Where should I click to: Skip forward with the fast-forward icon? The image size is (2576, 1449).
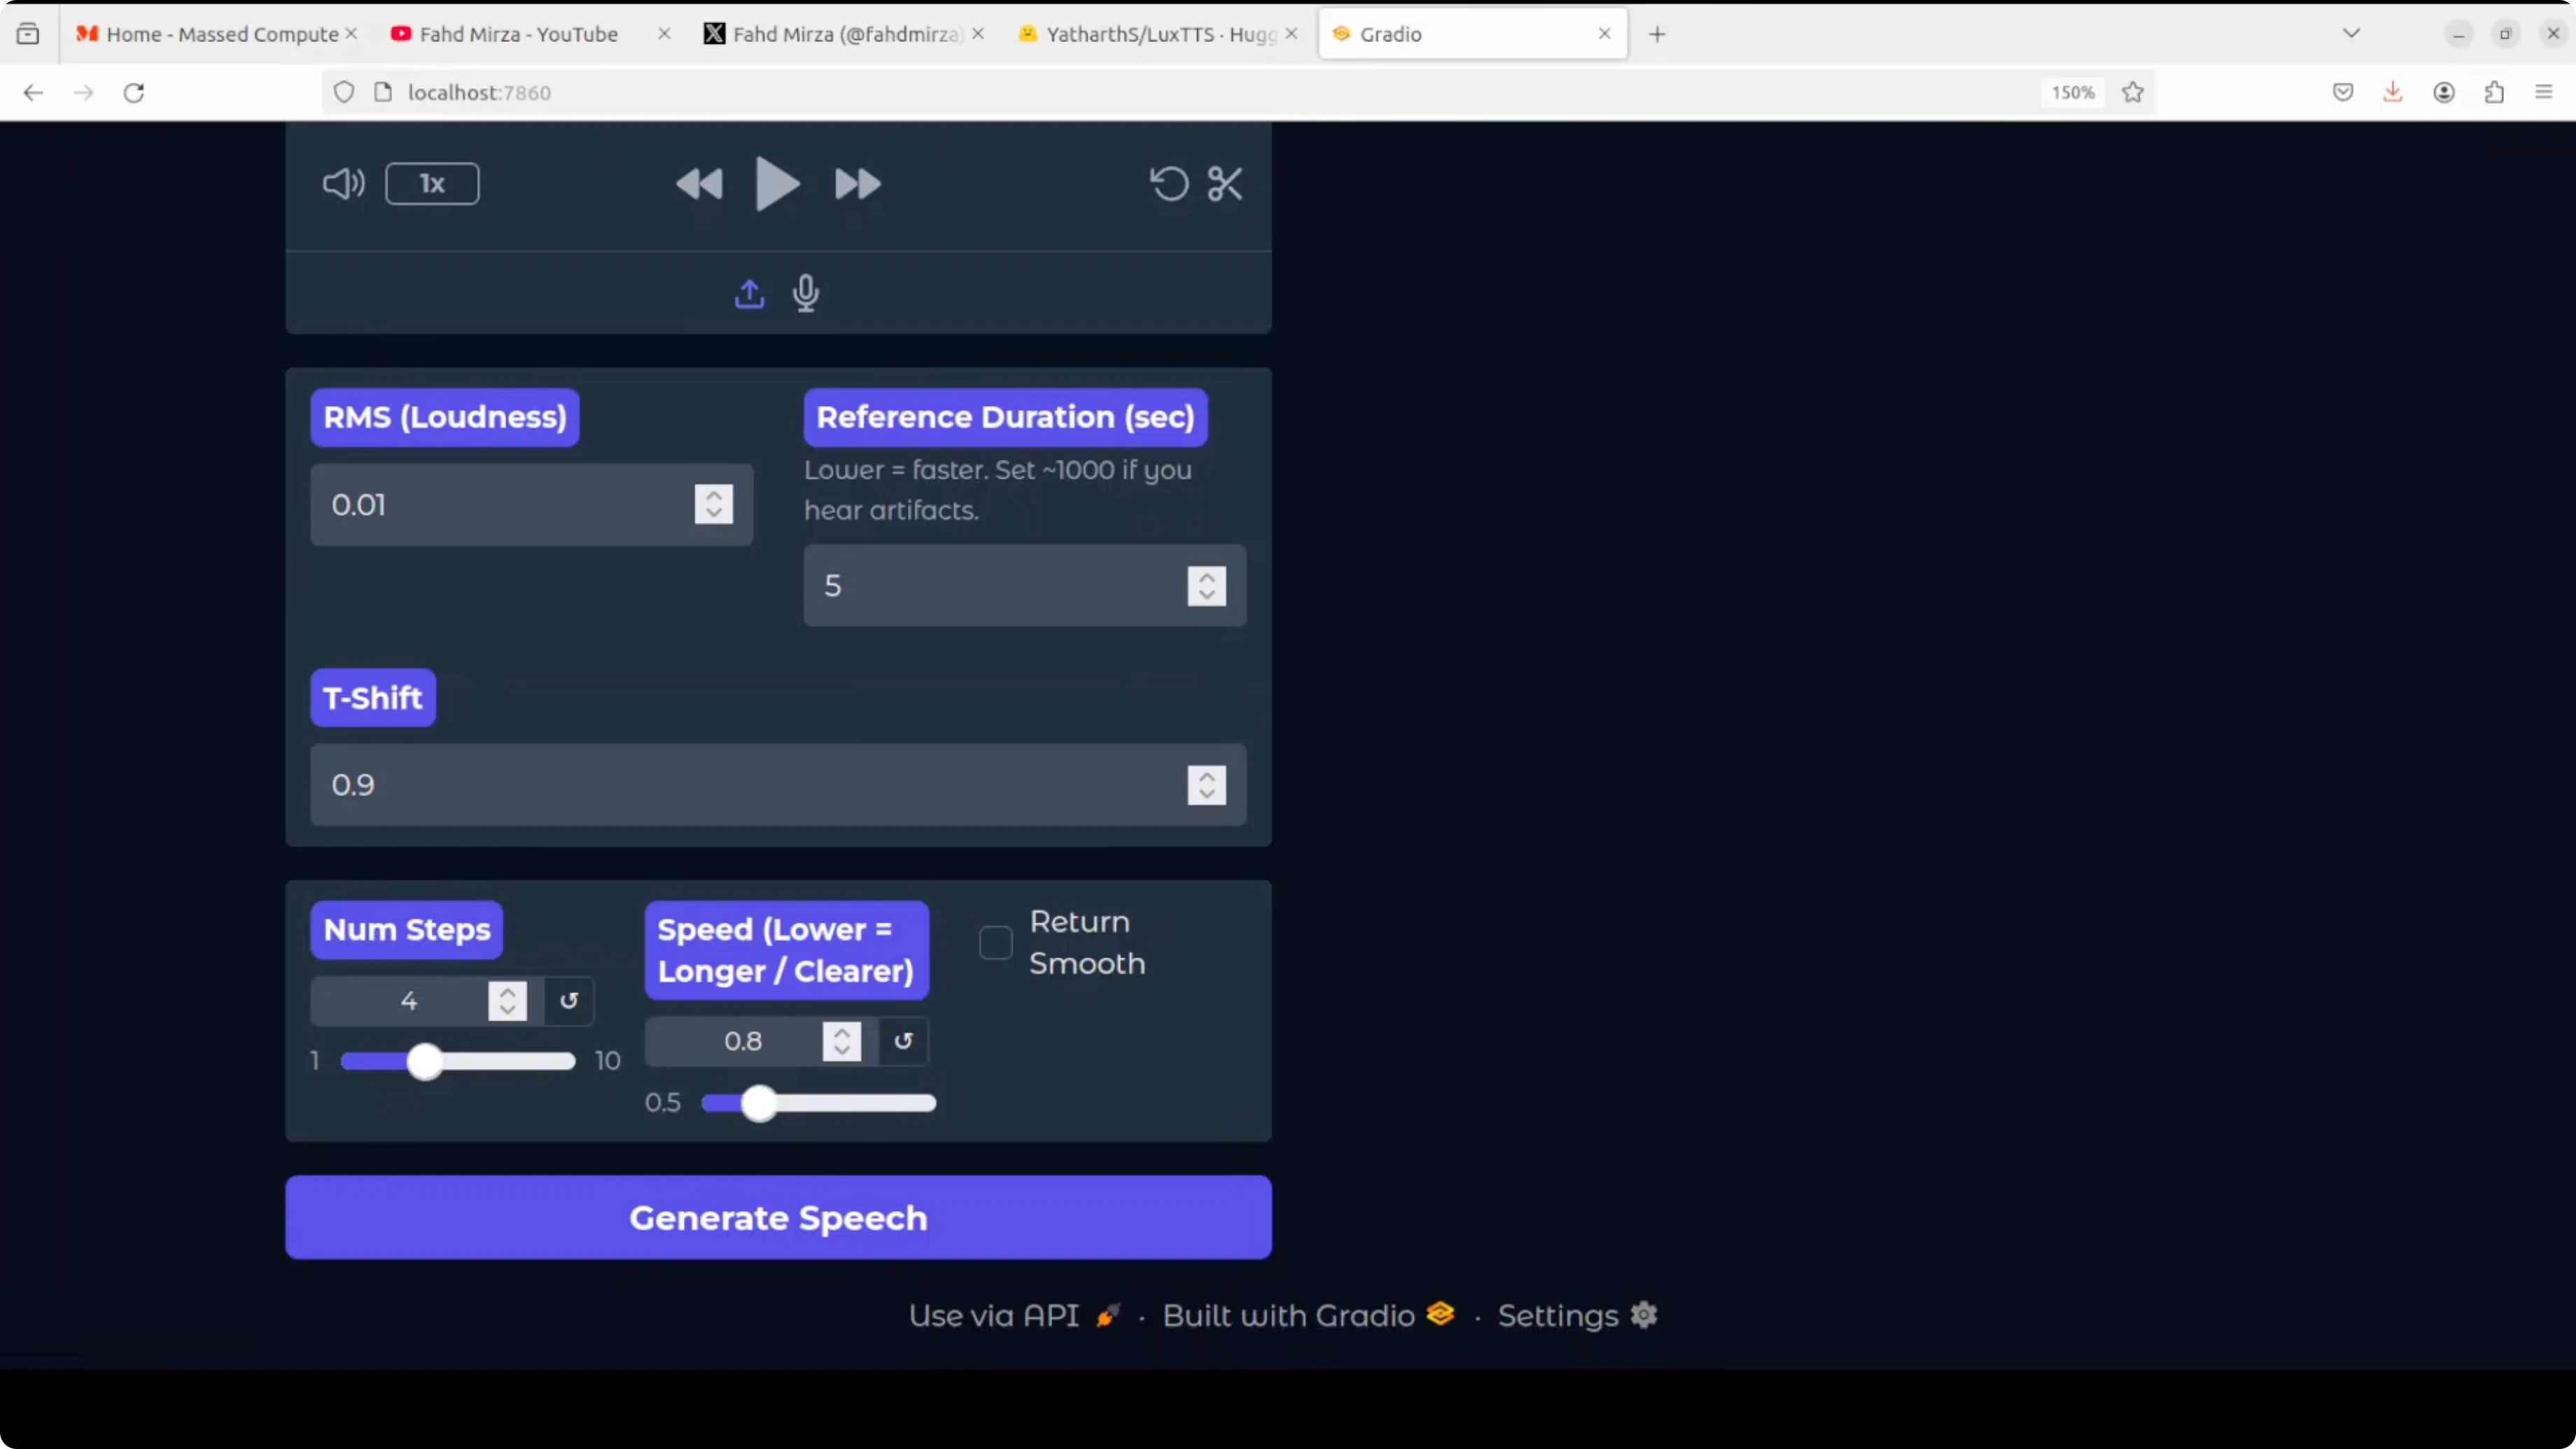tap(857, 184)
